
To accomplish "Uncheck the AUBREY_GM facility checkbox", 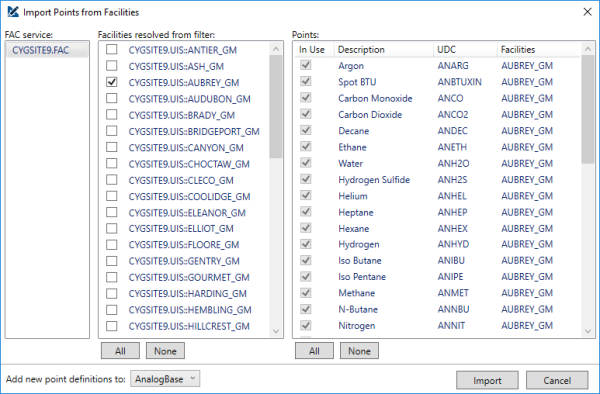I will 112,82.
